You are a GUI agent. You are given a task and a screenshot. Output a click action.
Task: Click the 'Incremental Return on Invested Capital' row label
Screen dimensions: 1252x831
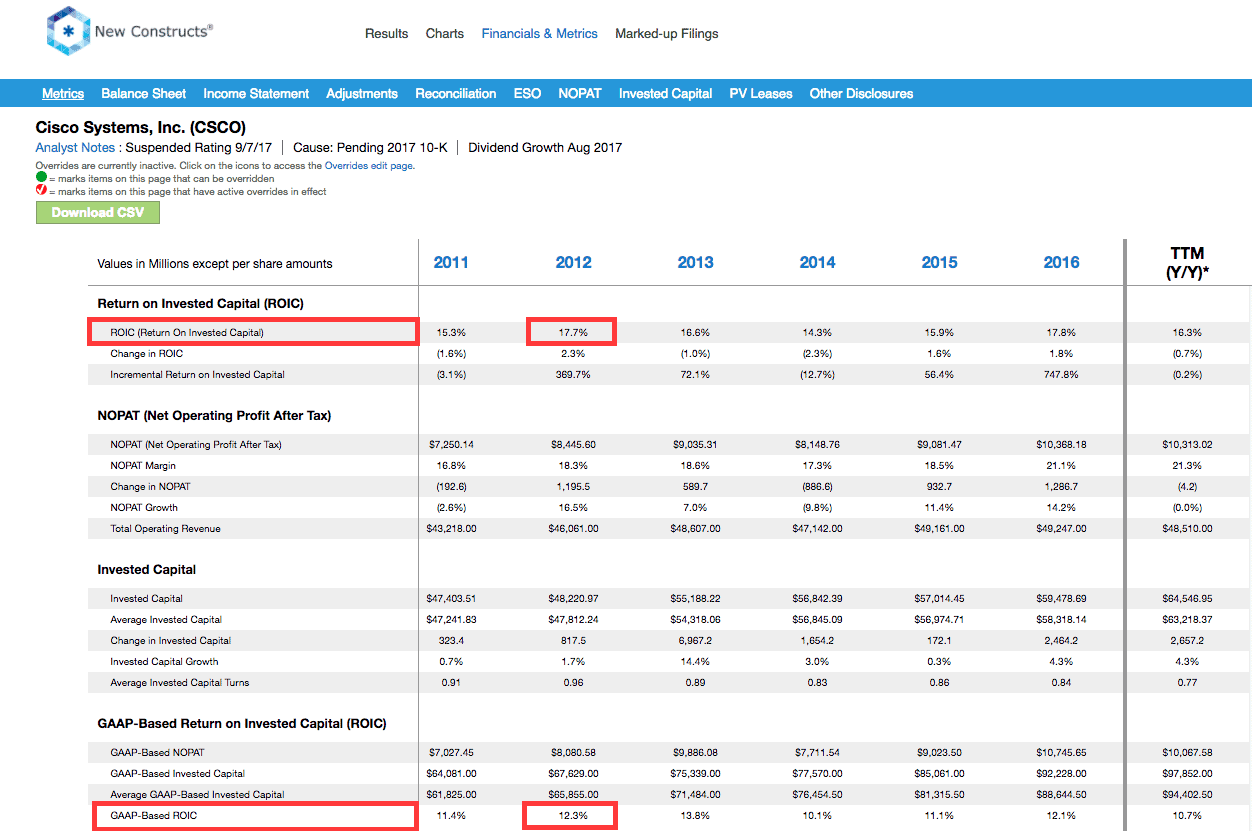(197, 375)
